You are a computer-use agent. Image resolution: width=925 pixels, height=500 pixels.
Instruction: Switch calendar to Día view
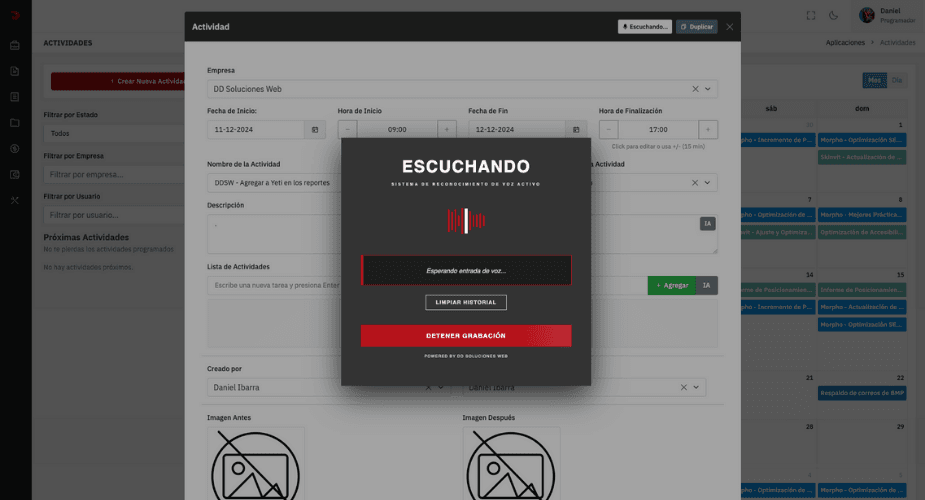(x=897, y=80)
